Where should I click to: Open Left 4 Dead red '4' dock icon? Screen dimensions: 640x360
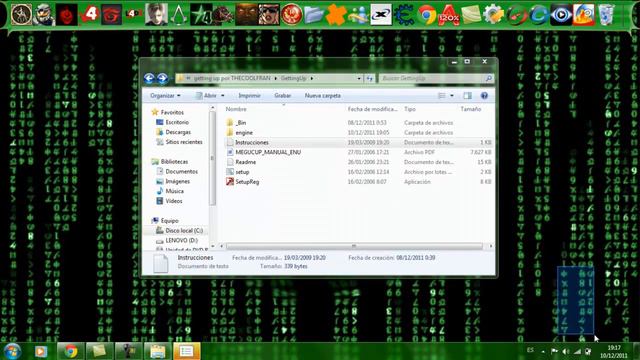click(89, 15)
